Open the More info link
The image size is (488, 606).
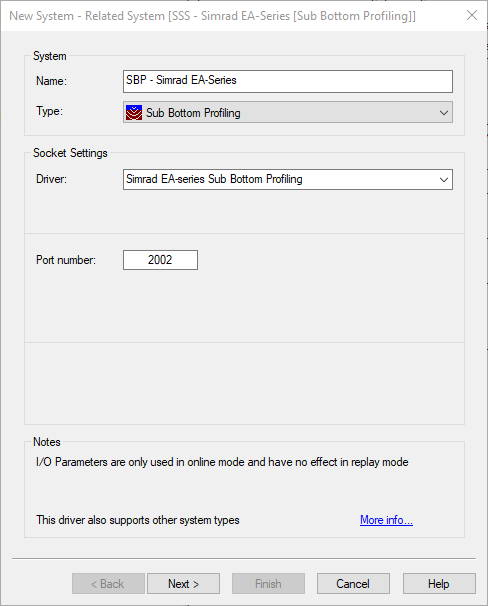click(x=386, y=520)
